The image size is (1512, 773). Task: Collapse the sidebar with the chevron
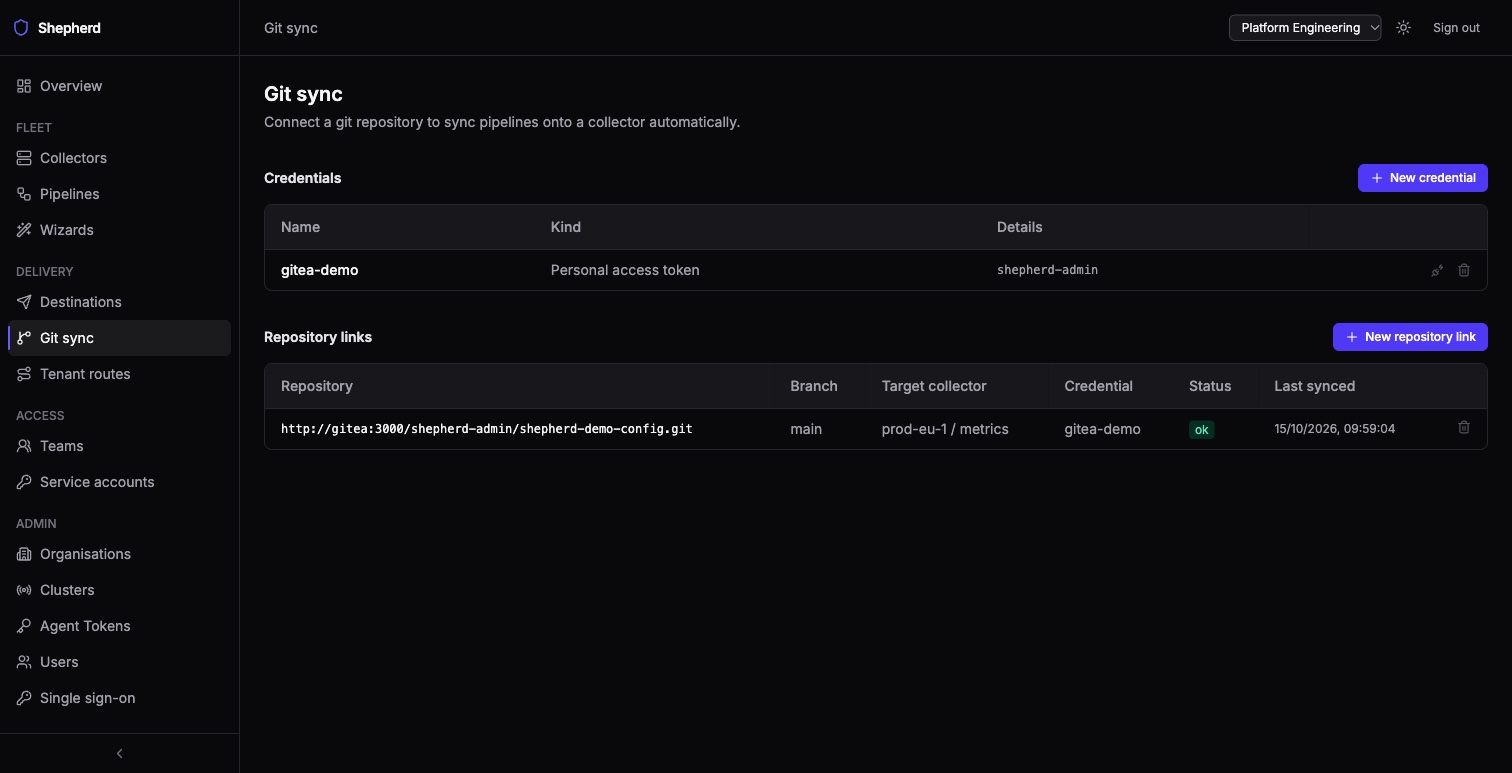(x=120, y=753)
